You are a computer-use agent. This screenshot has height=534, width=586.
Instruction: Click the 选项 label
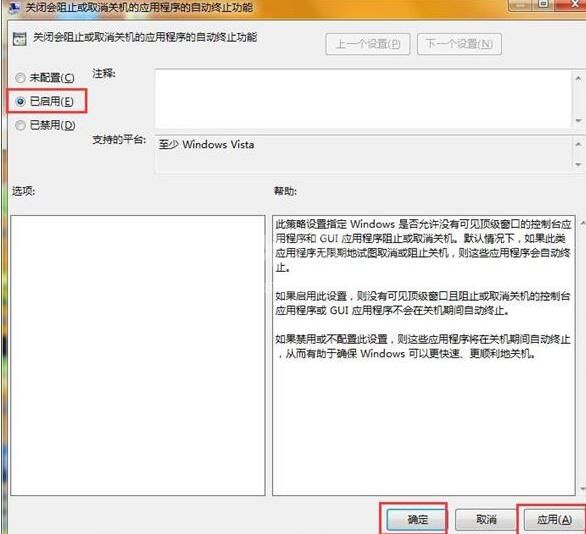pyautogui.click(x=24, y=191)
